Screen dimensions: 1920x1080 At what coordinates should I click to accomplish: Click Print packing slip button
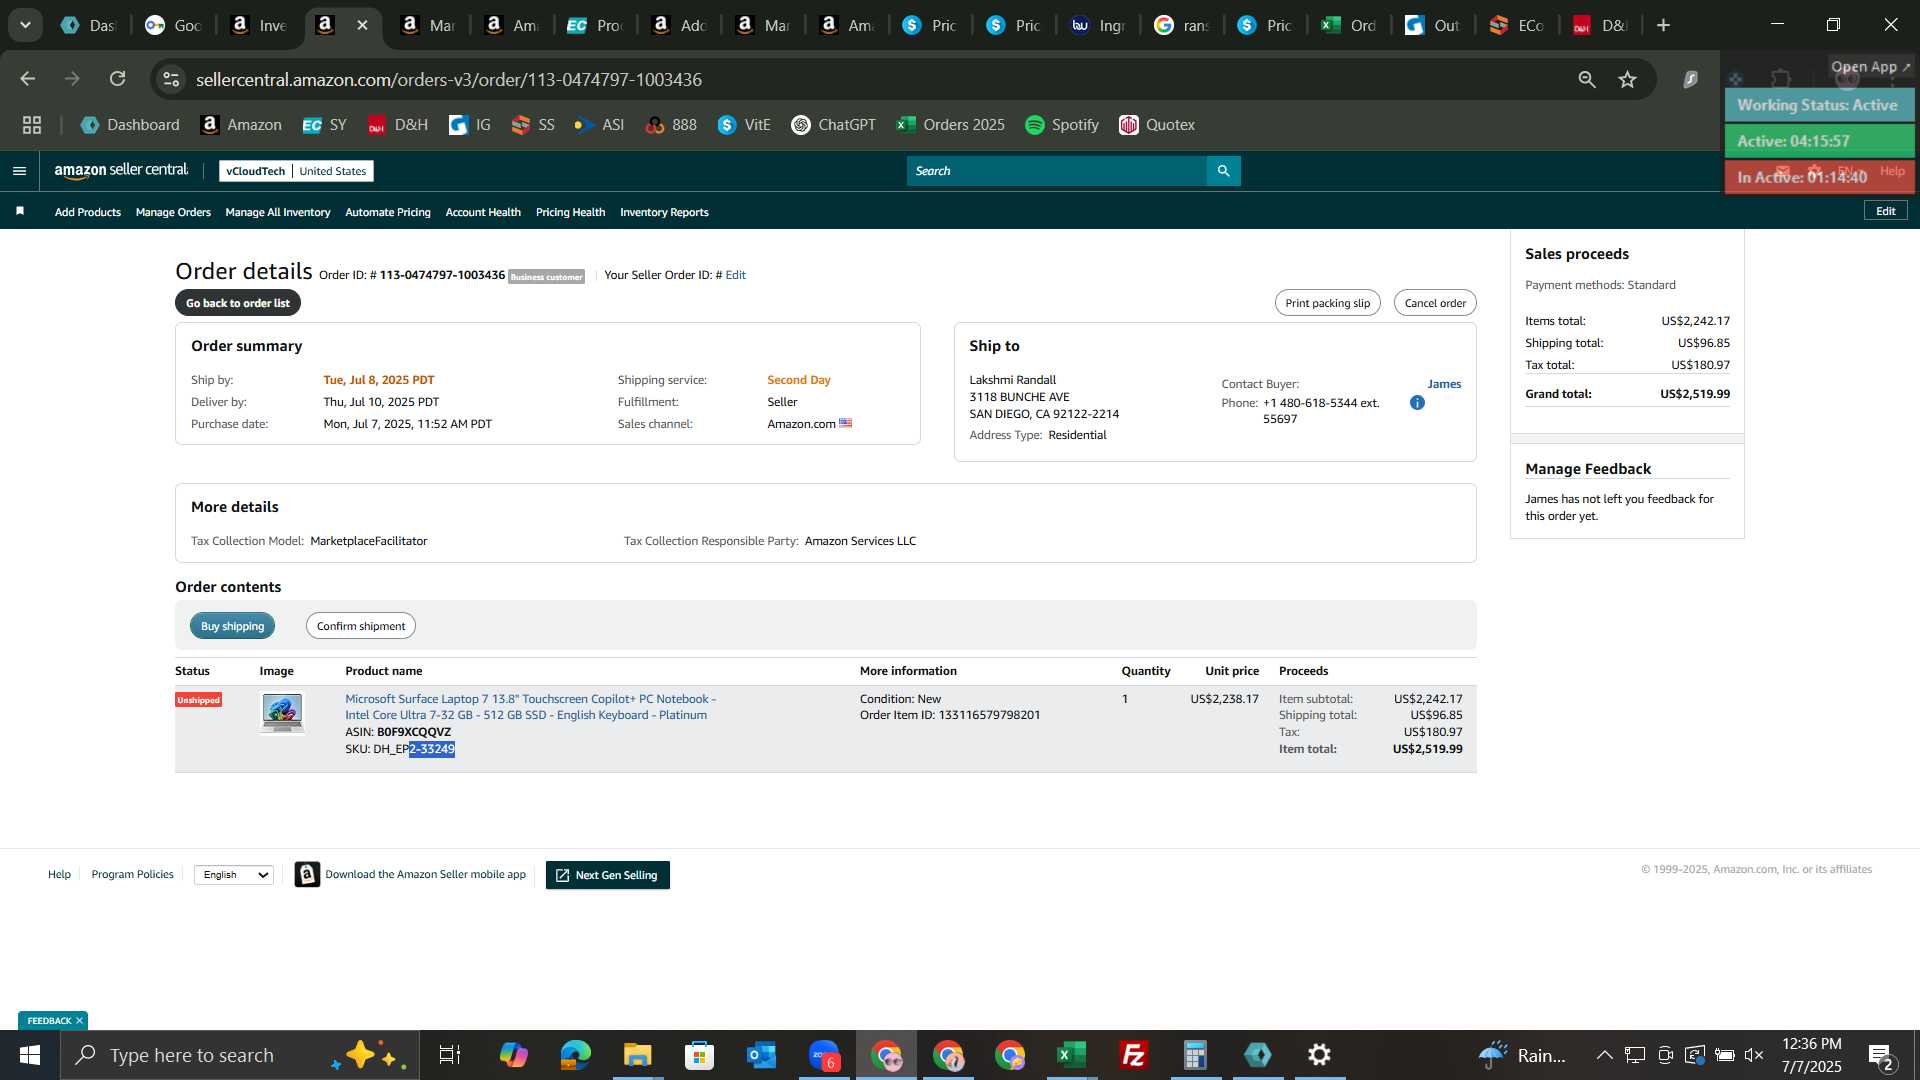click(1327, 303)
